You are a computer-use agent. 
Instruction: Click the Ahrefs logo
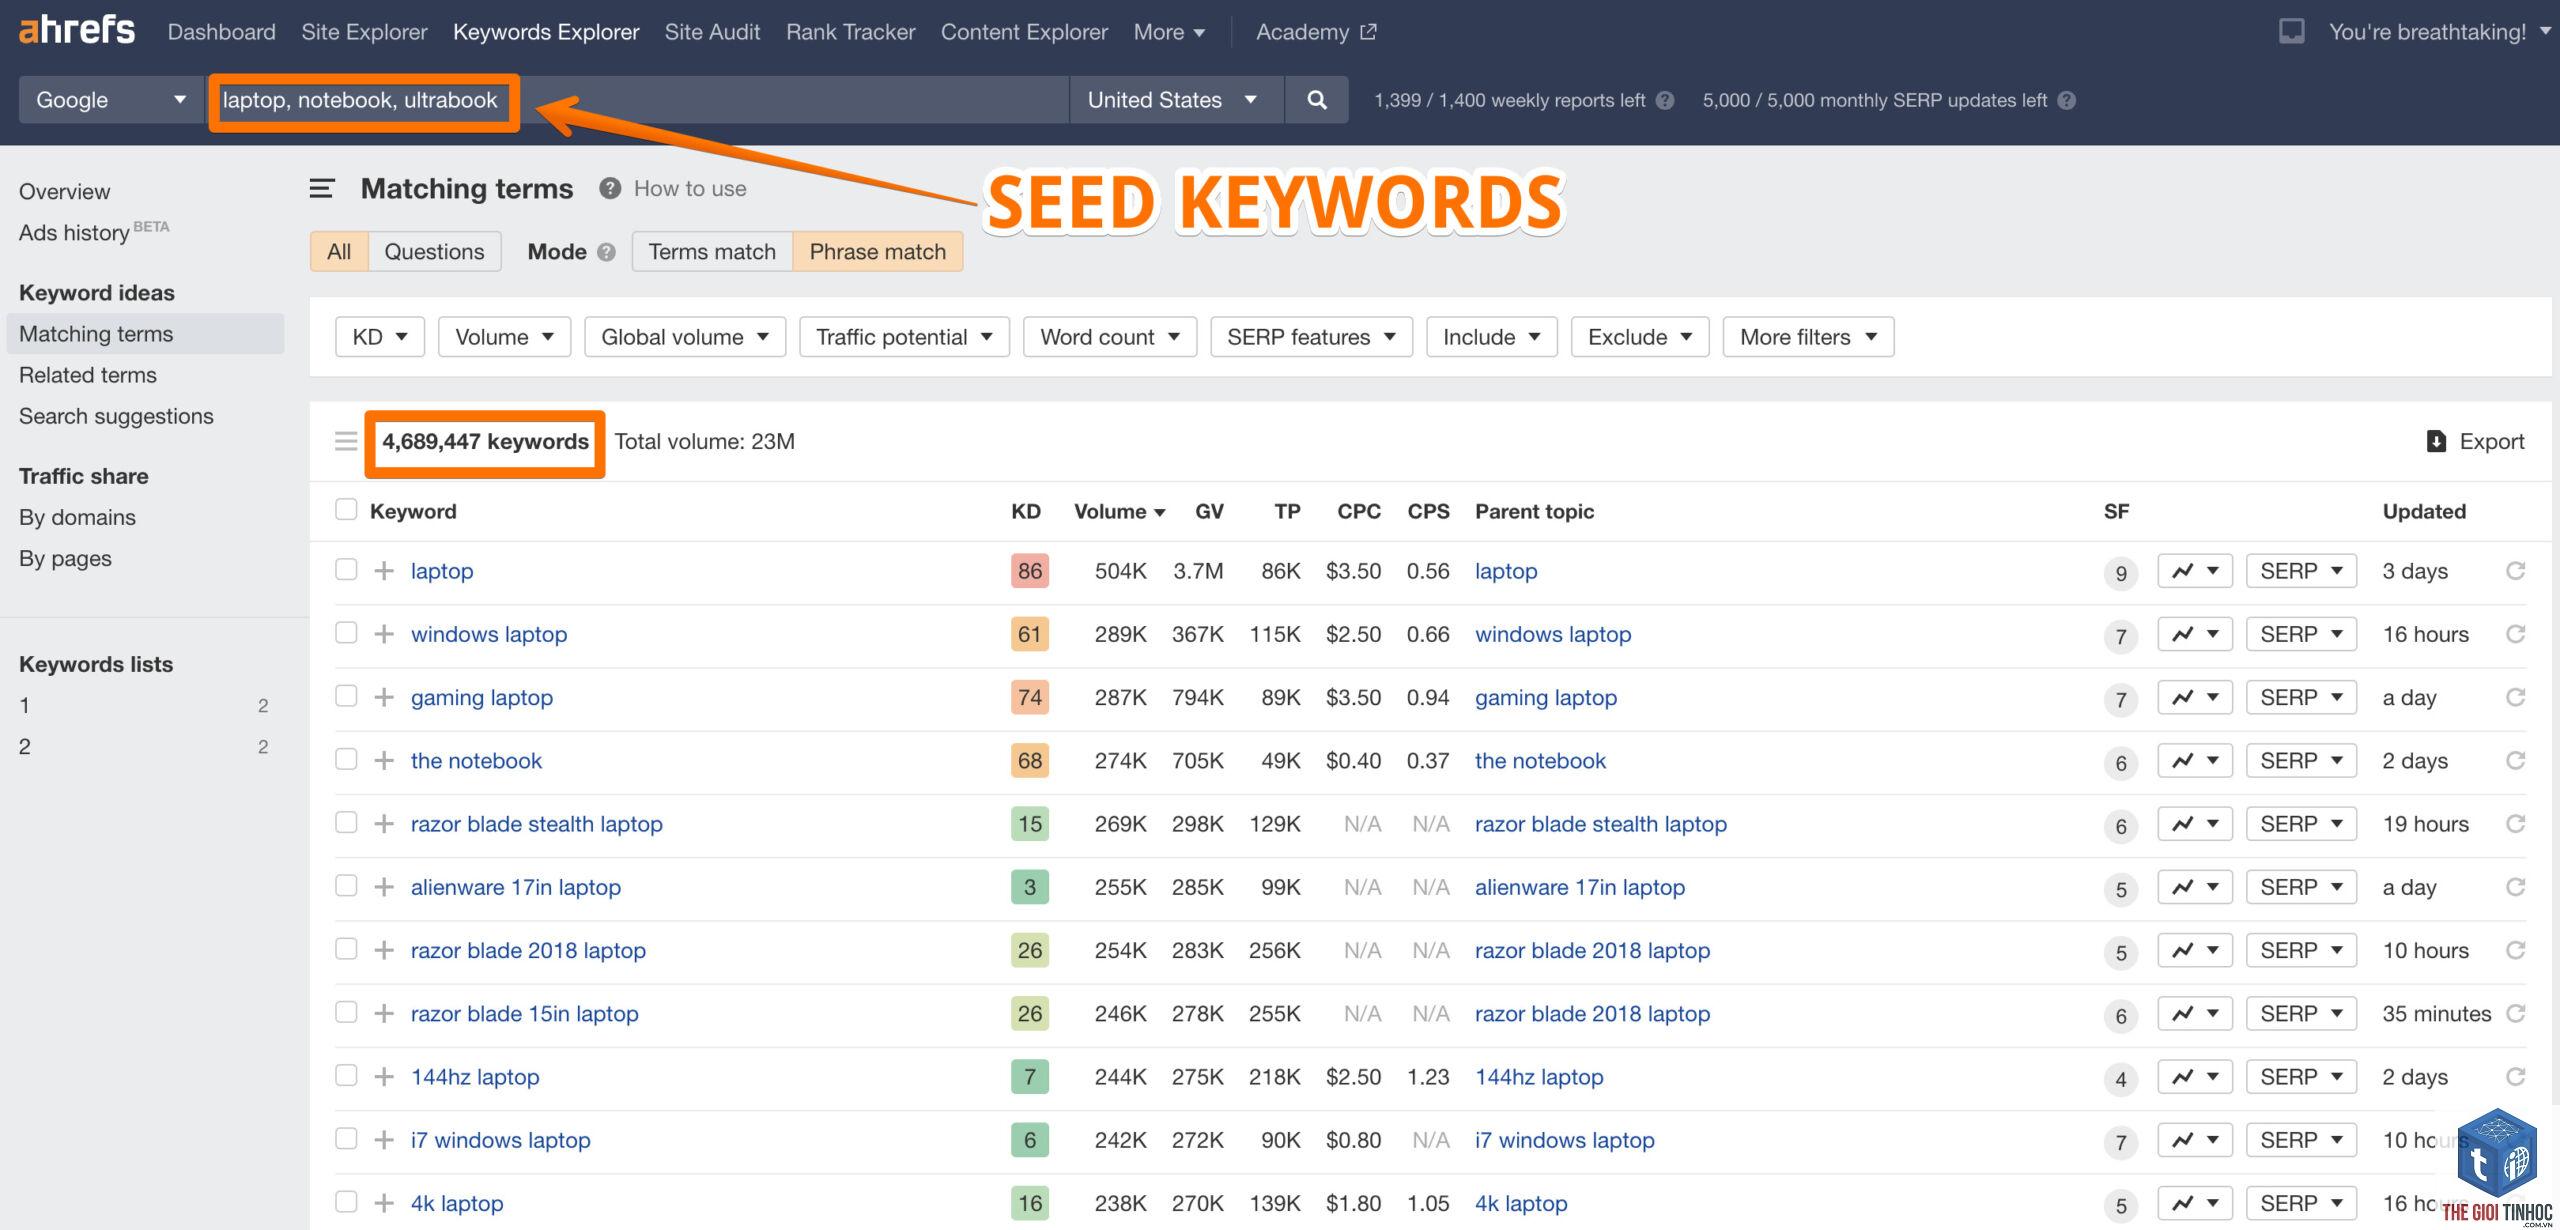[x=77, y=30]
